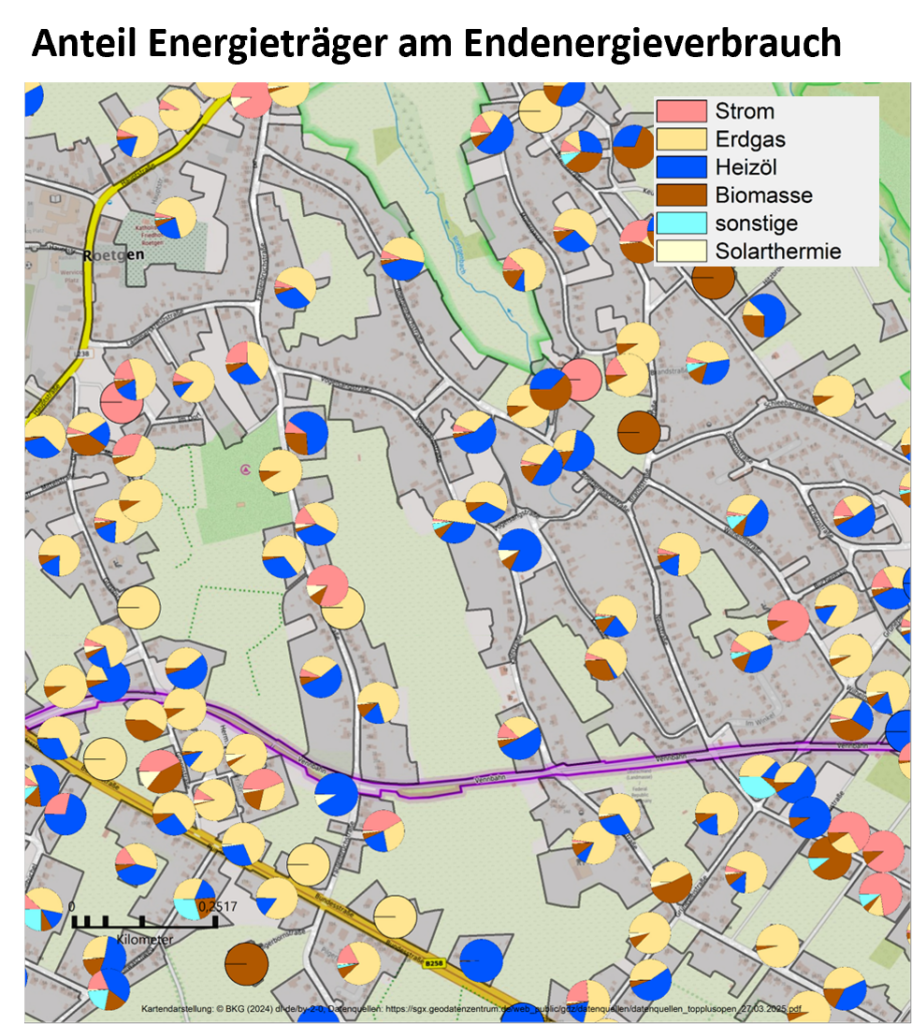Click the pink Strom legend swatch
The height and width of the screenshot is (1024, 912).
tap(682, 111)
